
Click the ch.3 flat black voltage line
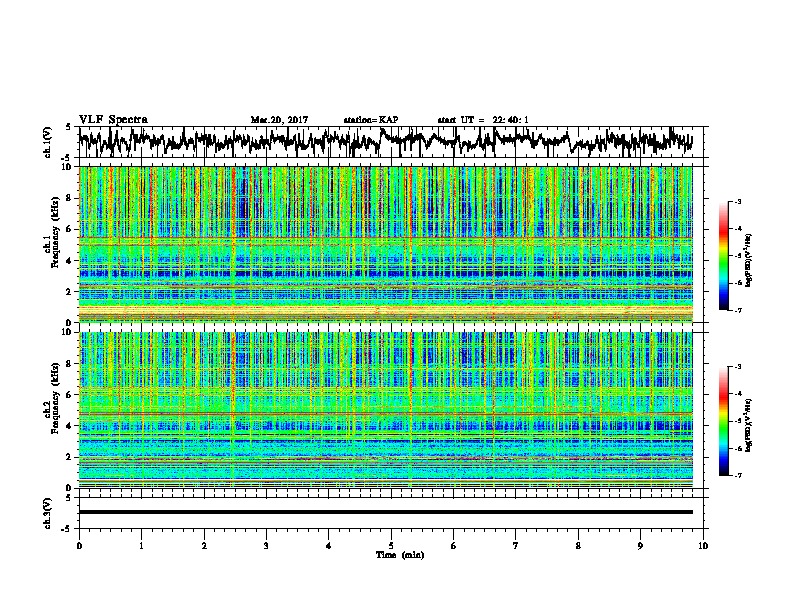coord(385,512)
